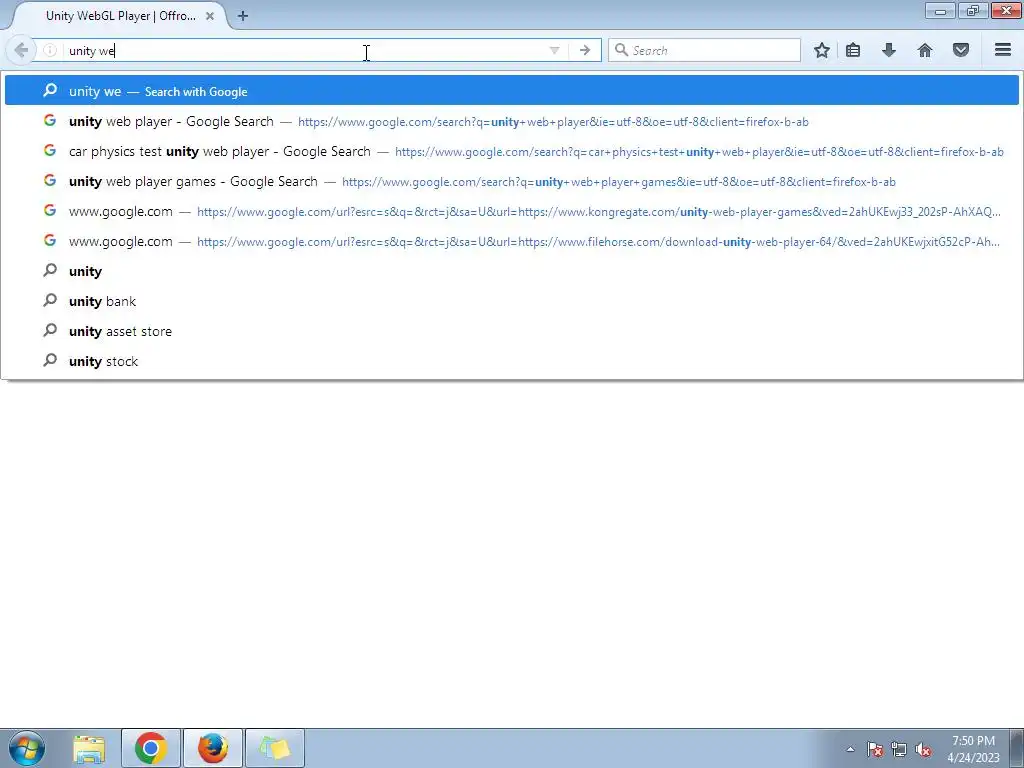Click Google icon beside 'car physics test' entry

[x=50, y=150]
